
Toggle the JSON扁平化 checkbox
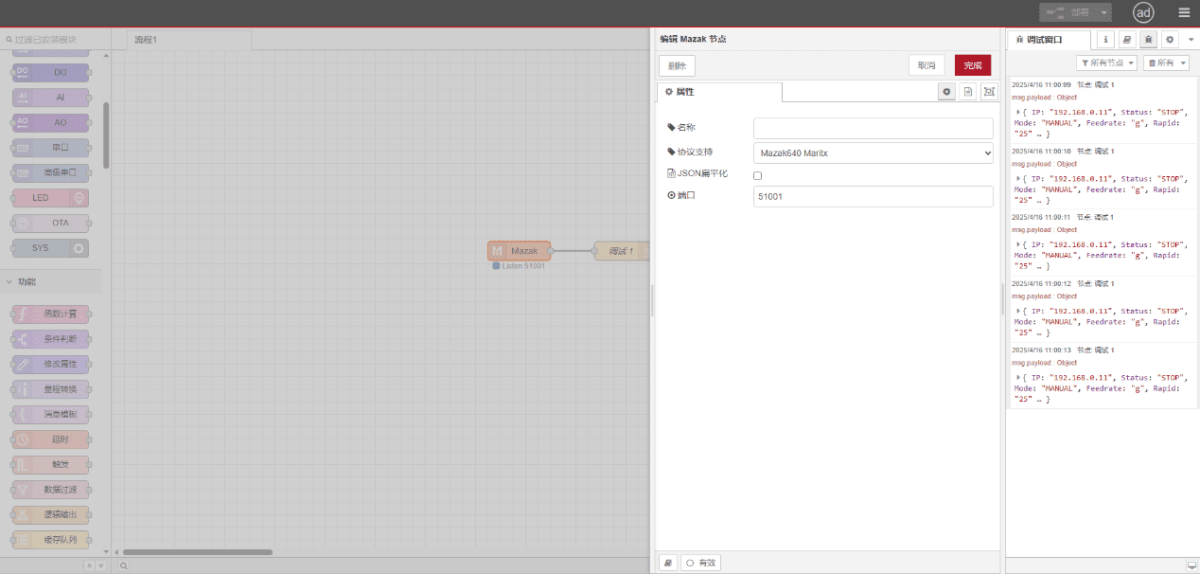coord(757,175)
